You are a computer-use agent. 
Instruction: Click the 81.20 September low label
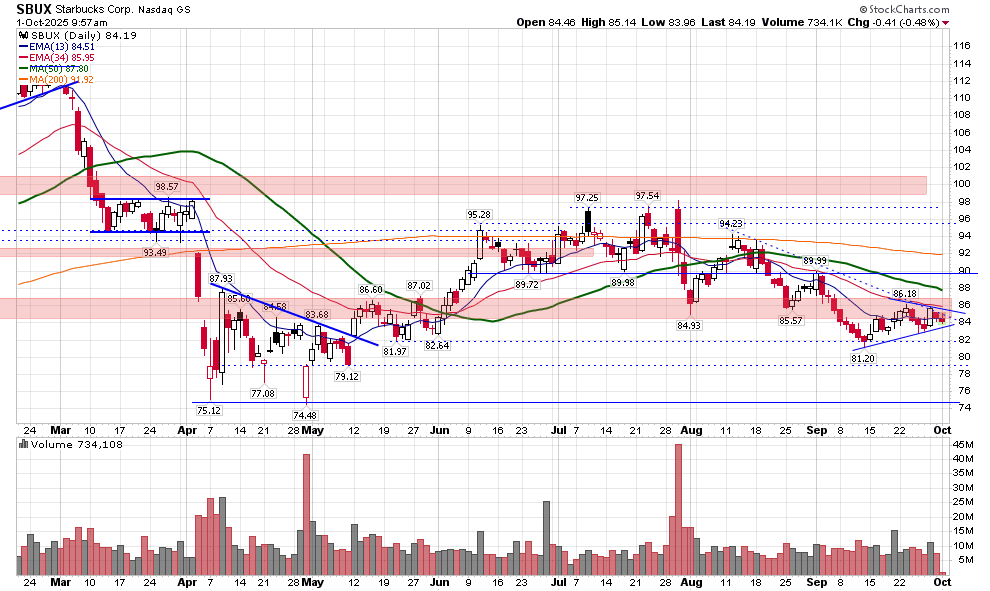(862, 358)
